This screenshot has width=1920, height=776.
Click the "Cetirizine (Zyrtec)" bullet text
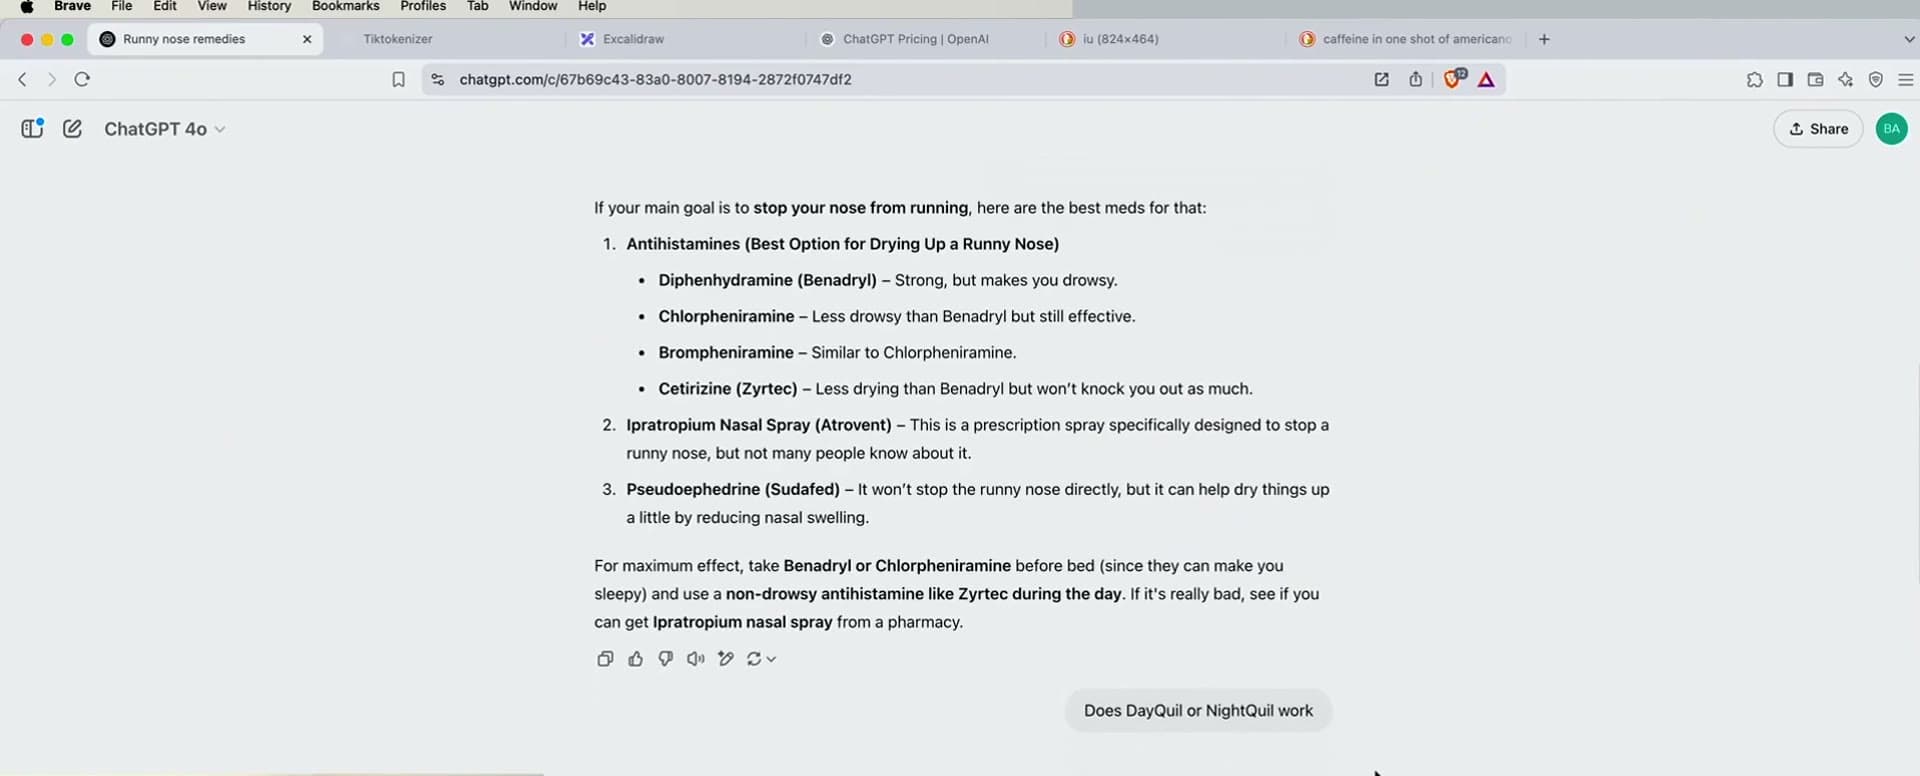[728, 388]
